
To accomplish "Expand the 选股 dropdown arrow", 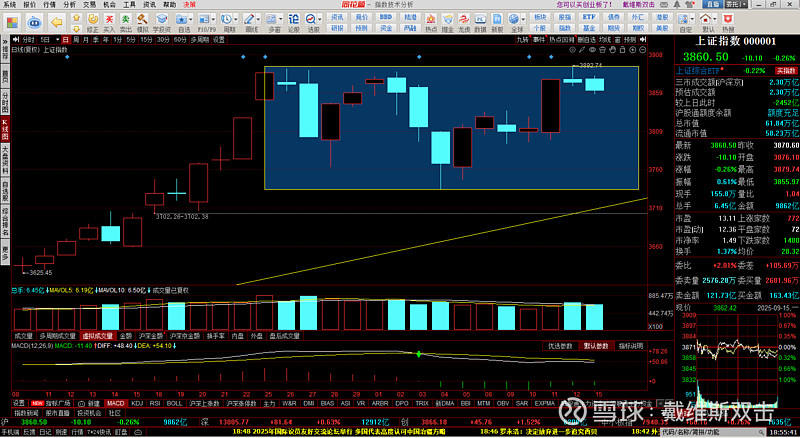I will [320, 19].
